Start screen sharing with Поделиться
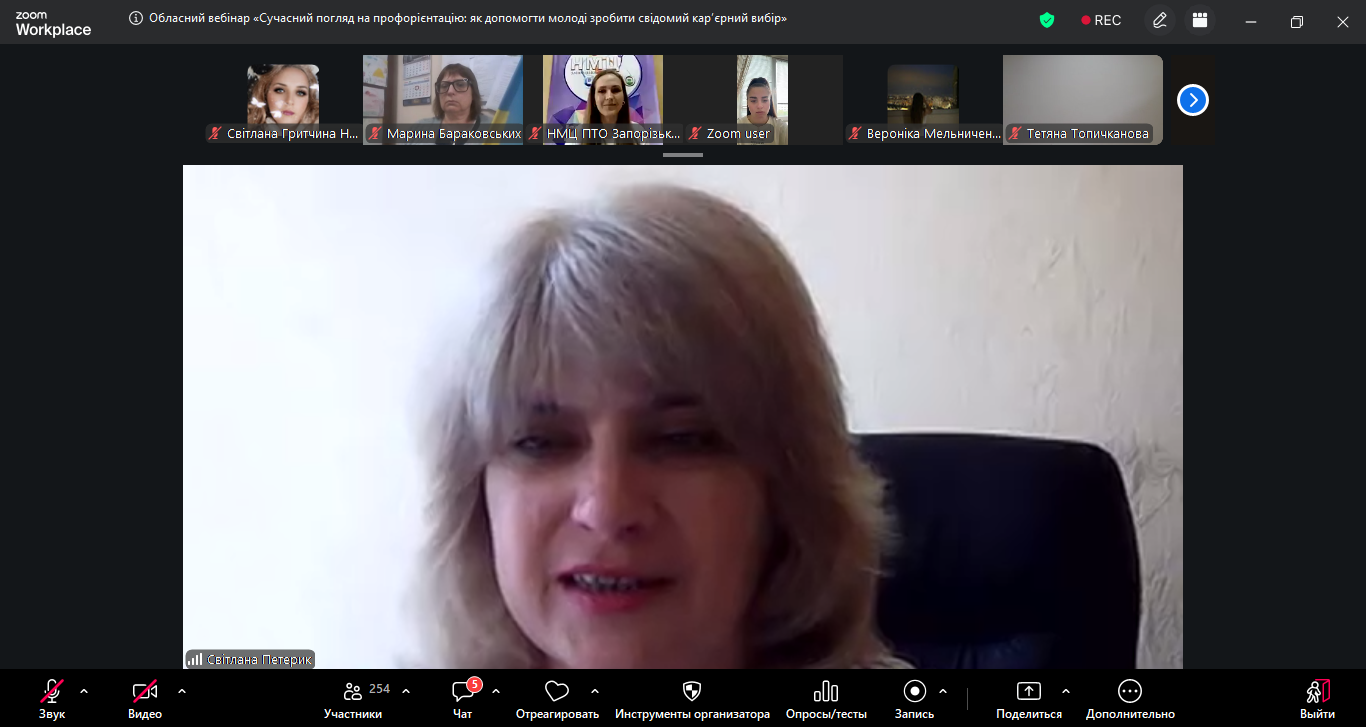Image resolution: width=1366 pixels, height=728 pixels. pyautogui.click(x=1029, y=699)
